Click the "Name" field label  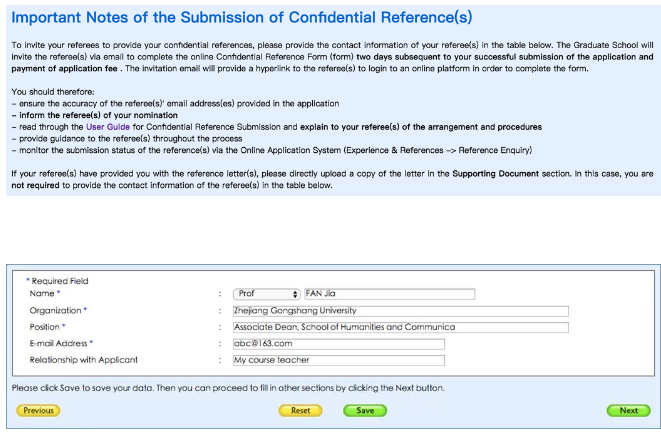(44, 294)
